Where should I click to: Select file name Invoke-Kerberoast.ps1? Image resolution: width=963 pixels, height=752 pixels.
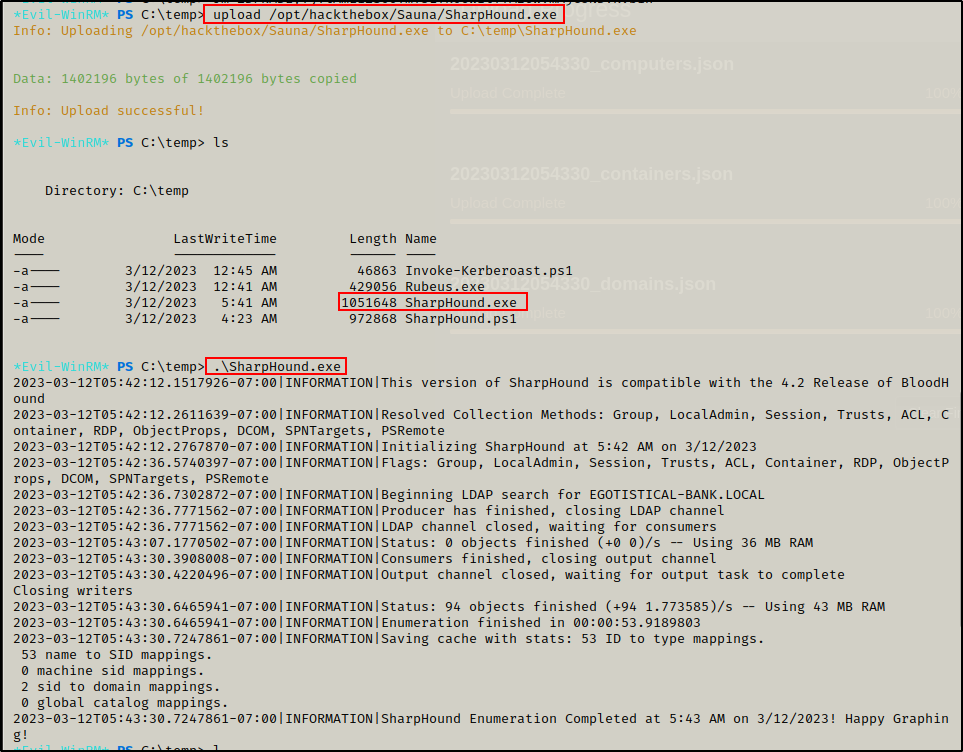point(489,270)
